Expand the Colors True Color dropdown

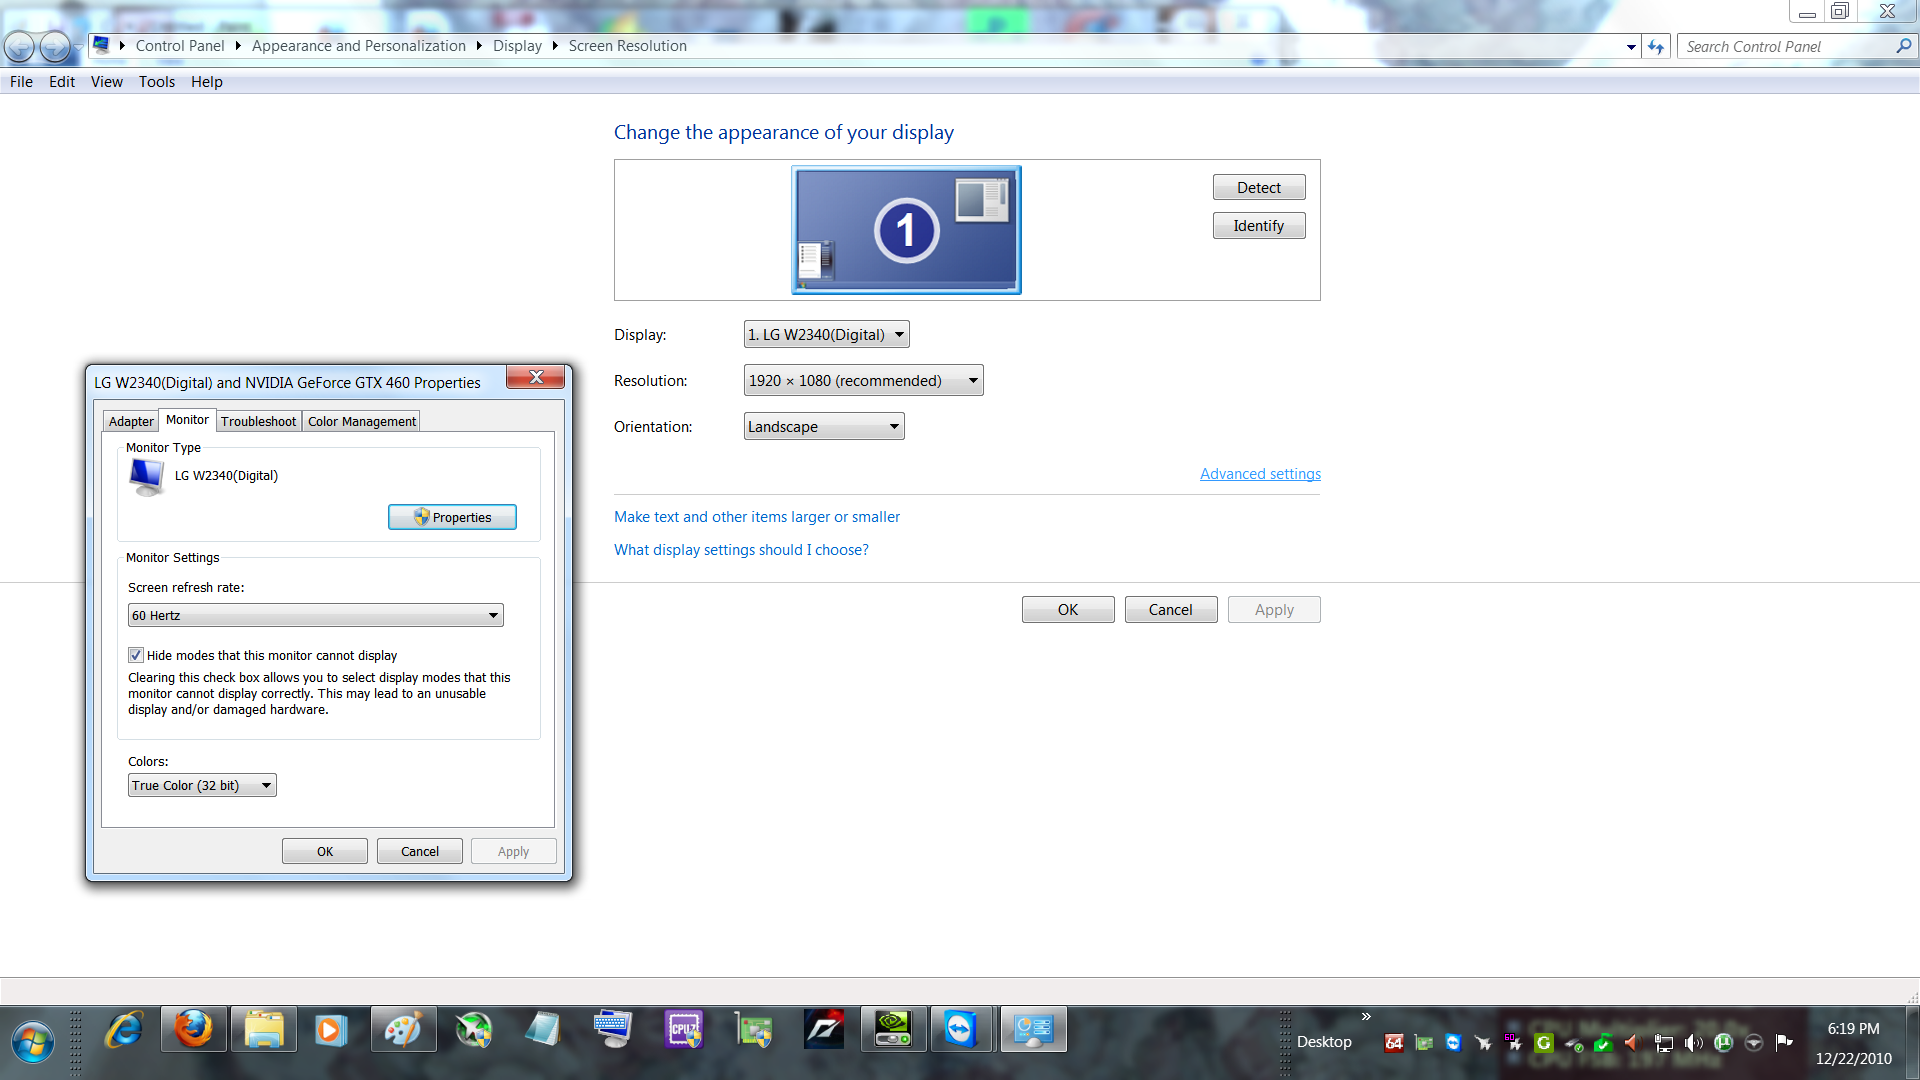pos(202,785)
